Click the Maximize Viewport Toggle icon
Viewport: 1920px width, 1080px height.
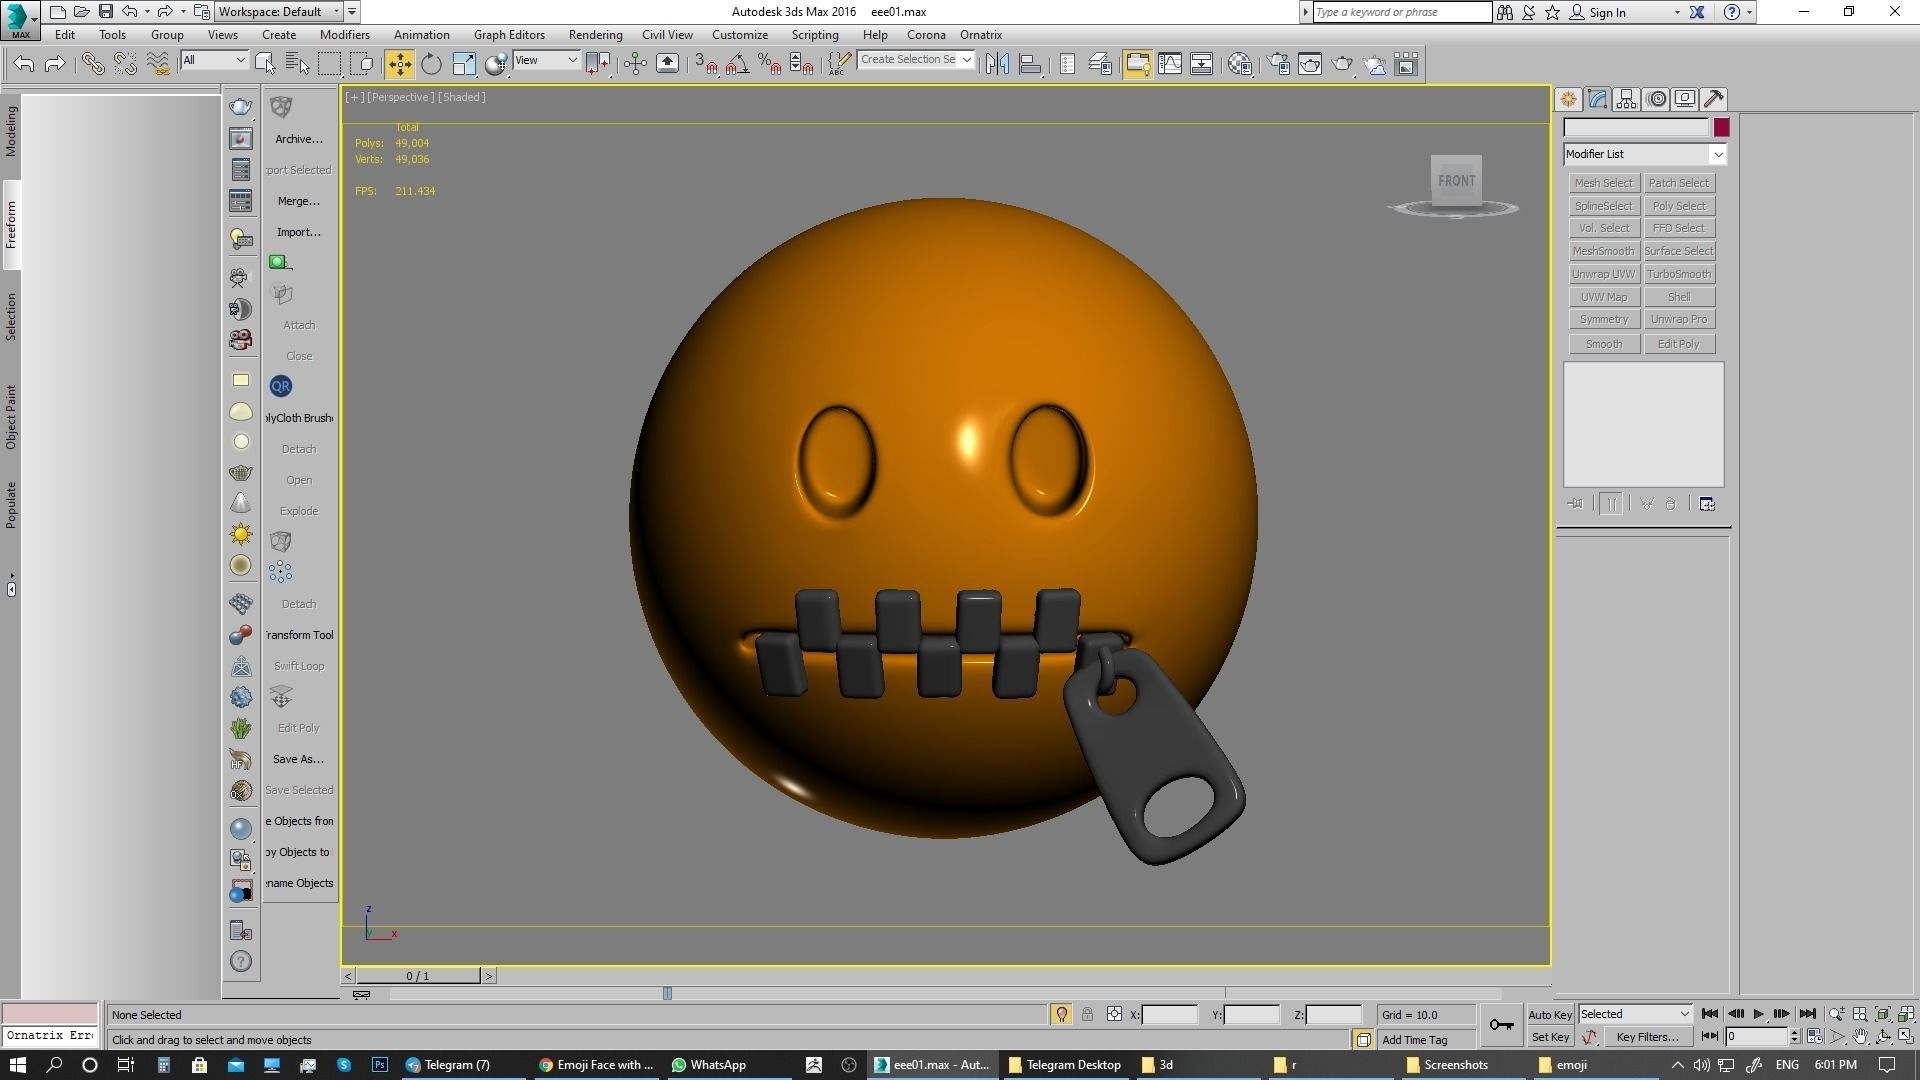tap(1905, 1037)
